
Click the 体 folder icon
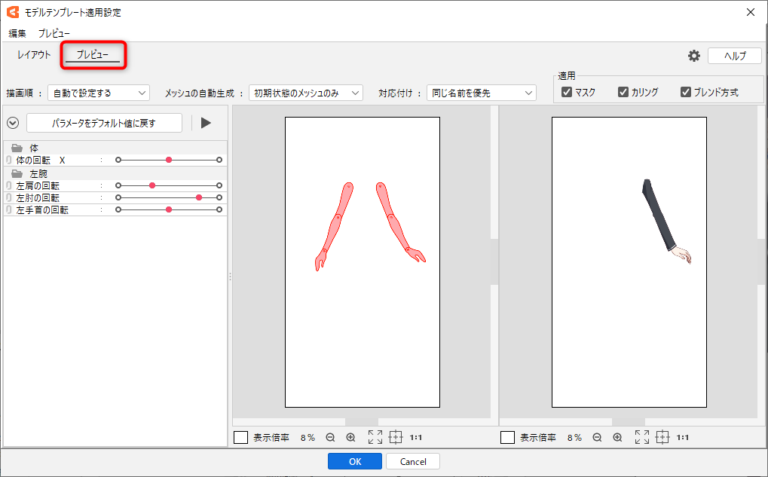[x=17, y=148]
